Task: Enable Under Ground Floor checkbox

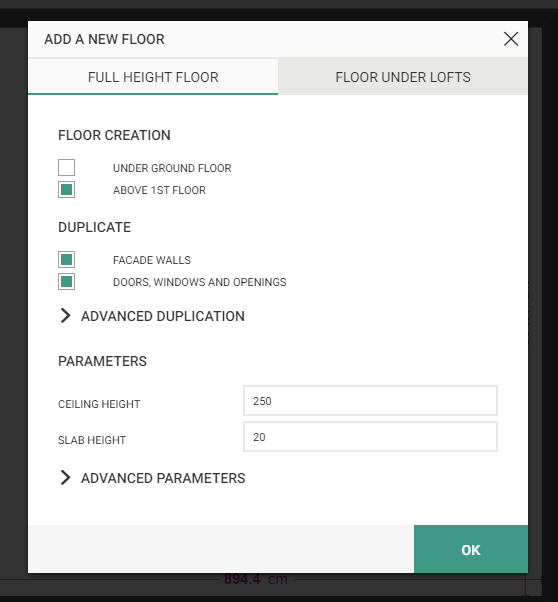Action: click(66, 167)
